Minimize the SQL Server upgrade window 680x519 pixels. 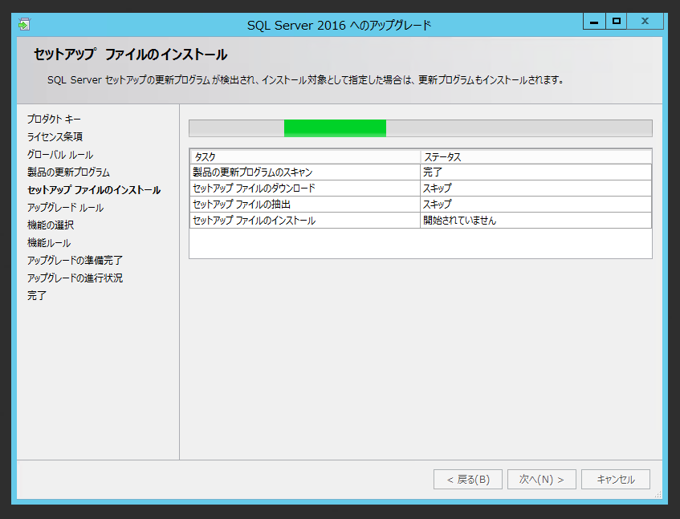click(594, 21)
